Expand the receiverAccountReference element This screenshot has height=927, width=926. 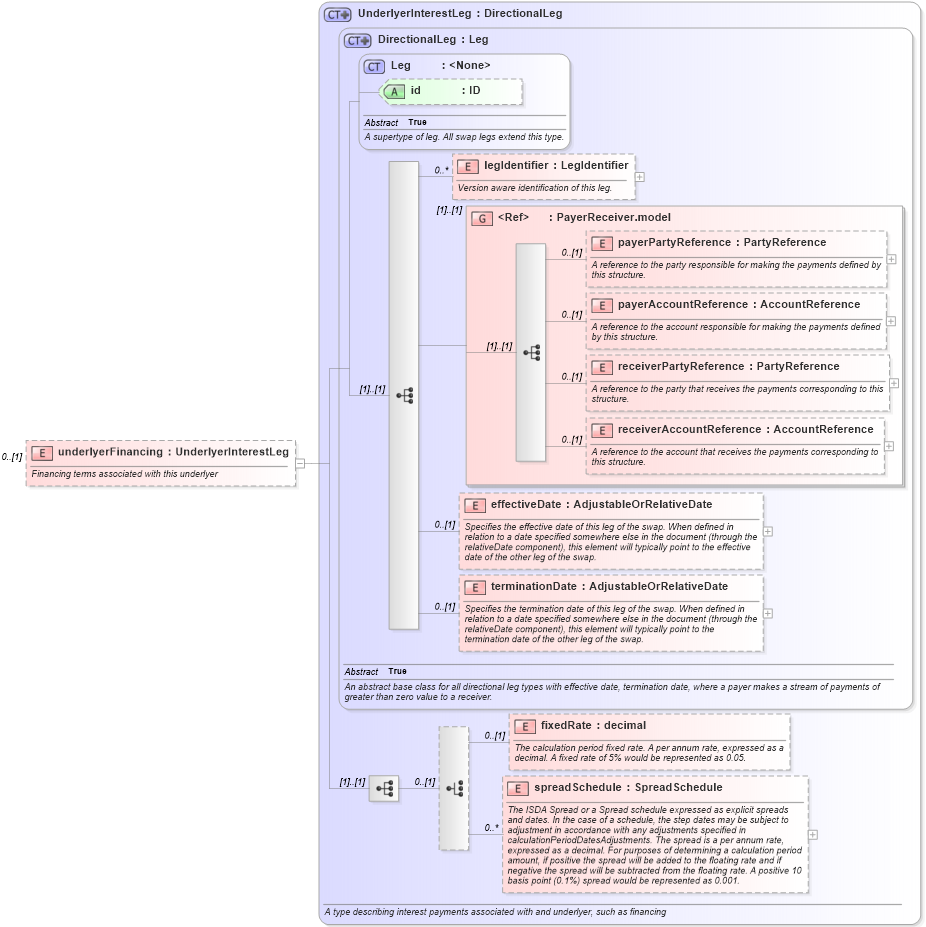point(889,446)
